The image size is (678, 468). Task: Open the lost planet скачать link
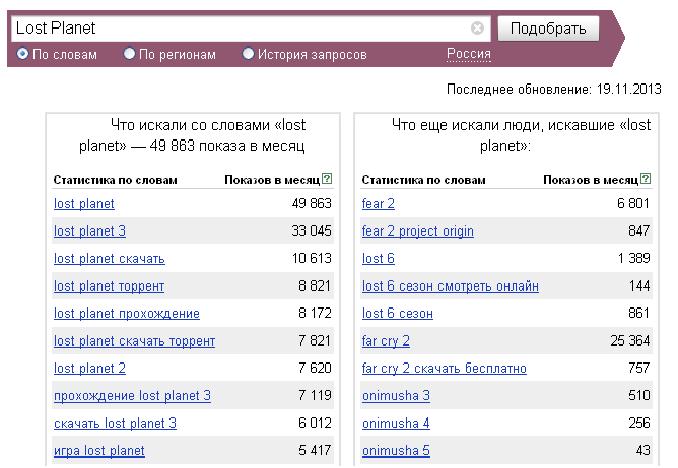(x=109, y=258)
